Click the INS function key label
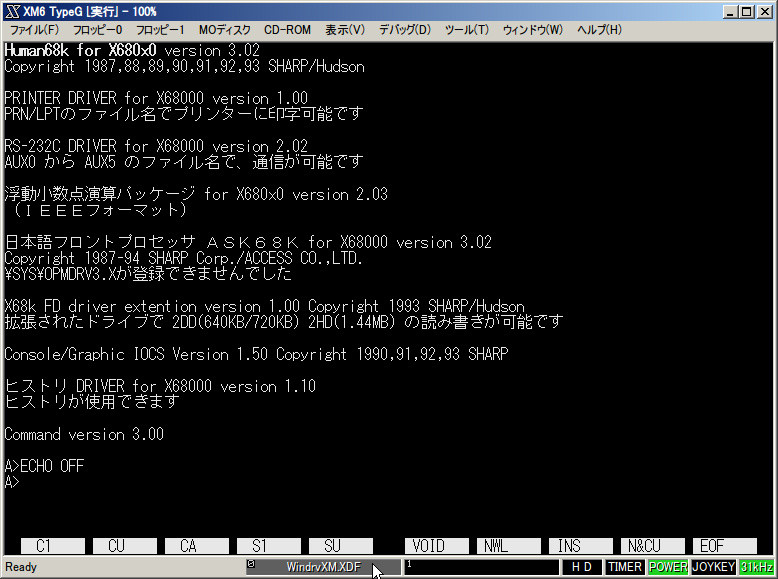This screenshot has height=579, width=778. [581, 546]
